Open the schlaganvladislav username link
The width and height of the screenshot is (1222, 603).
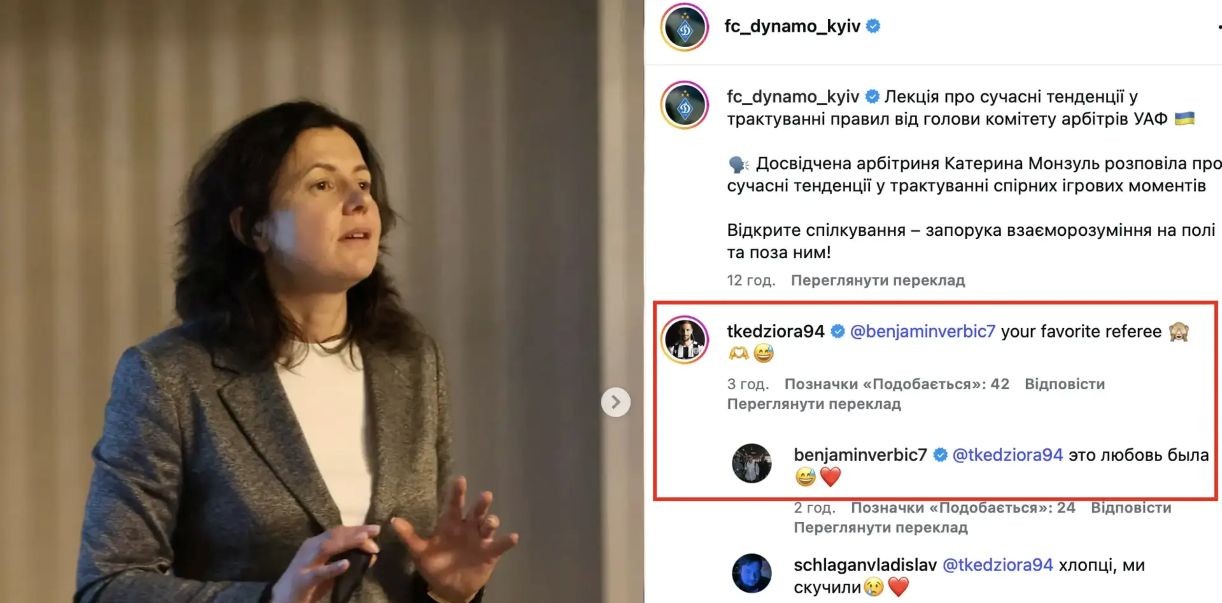coord(865,565)
